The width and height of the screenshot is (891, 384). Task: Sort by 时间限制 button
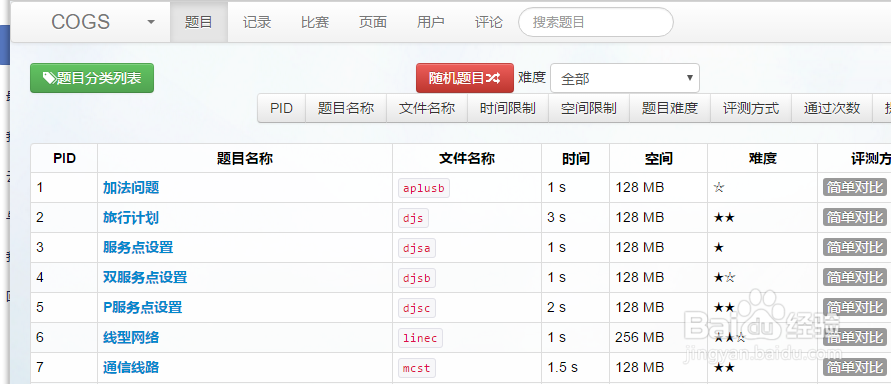(x=507, y=108)
